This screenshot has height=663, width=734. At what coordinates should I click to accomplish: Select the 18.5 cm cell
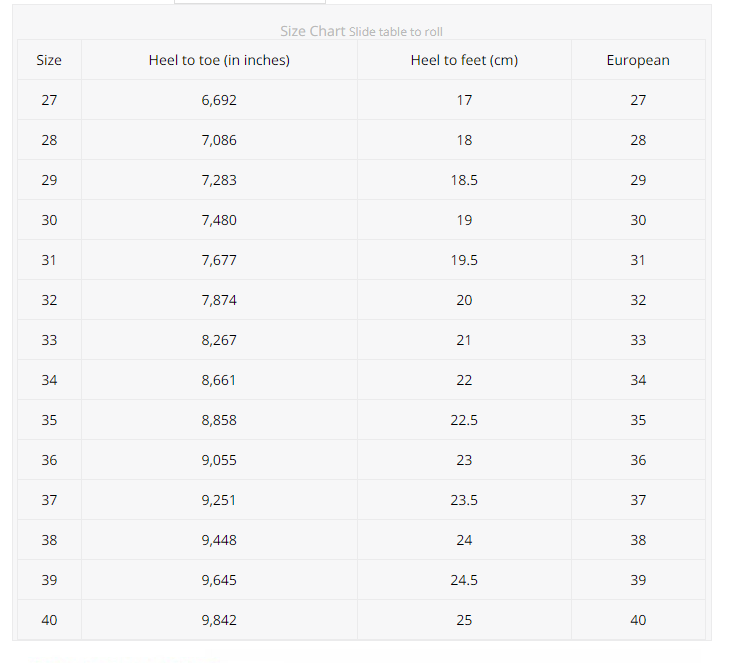tap(464, 180)
